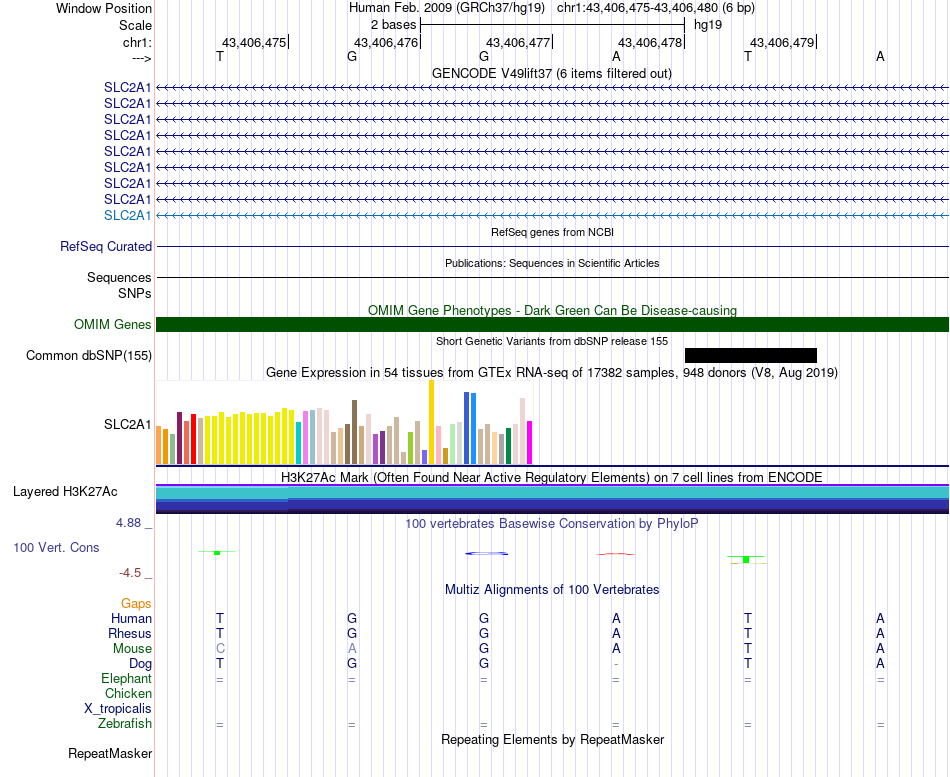This screenshot has height=777, width=950.
Task: Click the turquoise H3K27Ac signal band
Action: click(x=552, y=493)
